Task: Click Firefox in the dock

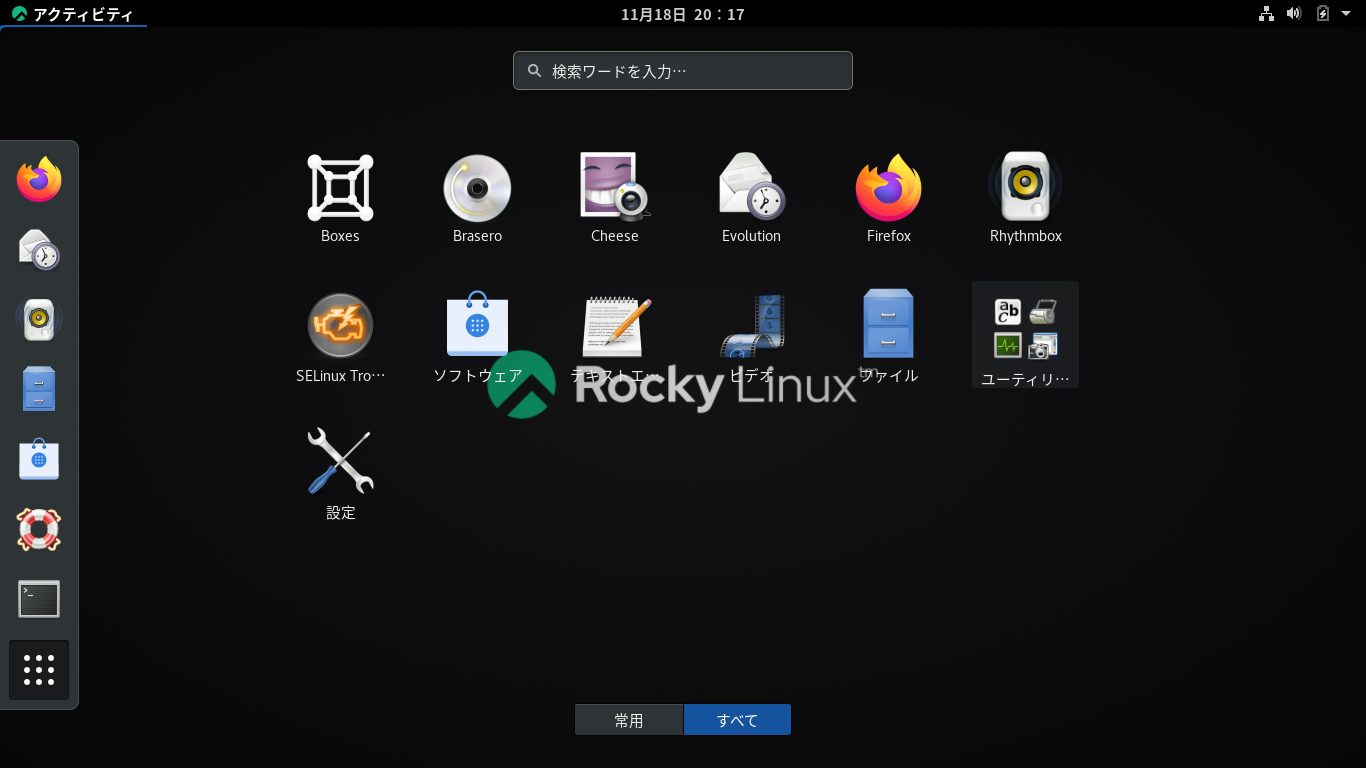Action: pyautogui.click(x=39, y=180)
